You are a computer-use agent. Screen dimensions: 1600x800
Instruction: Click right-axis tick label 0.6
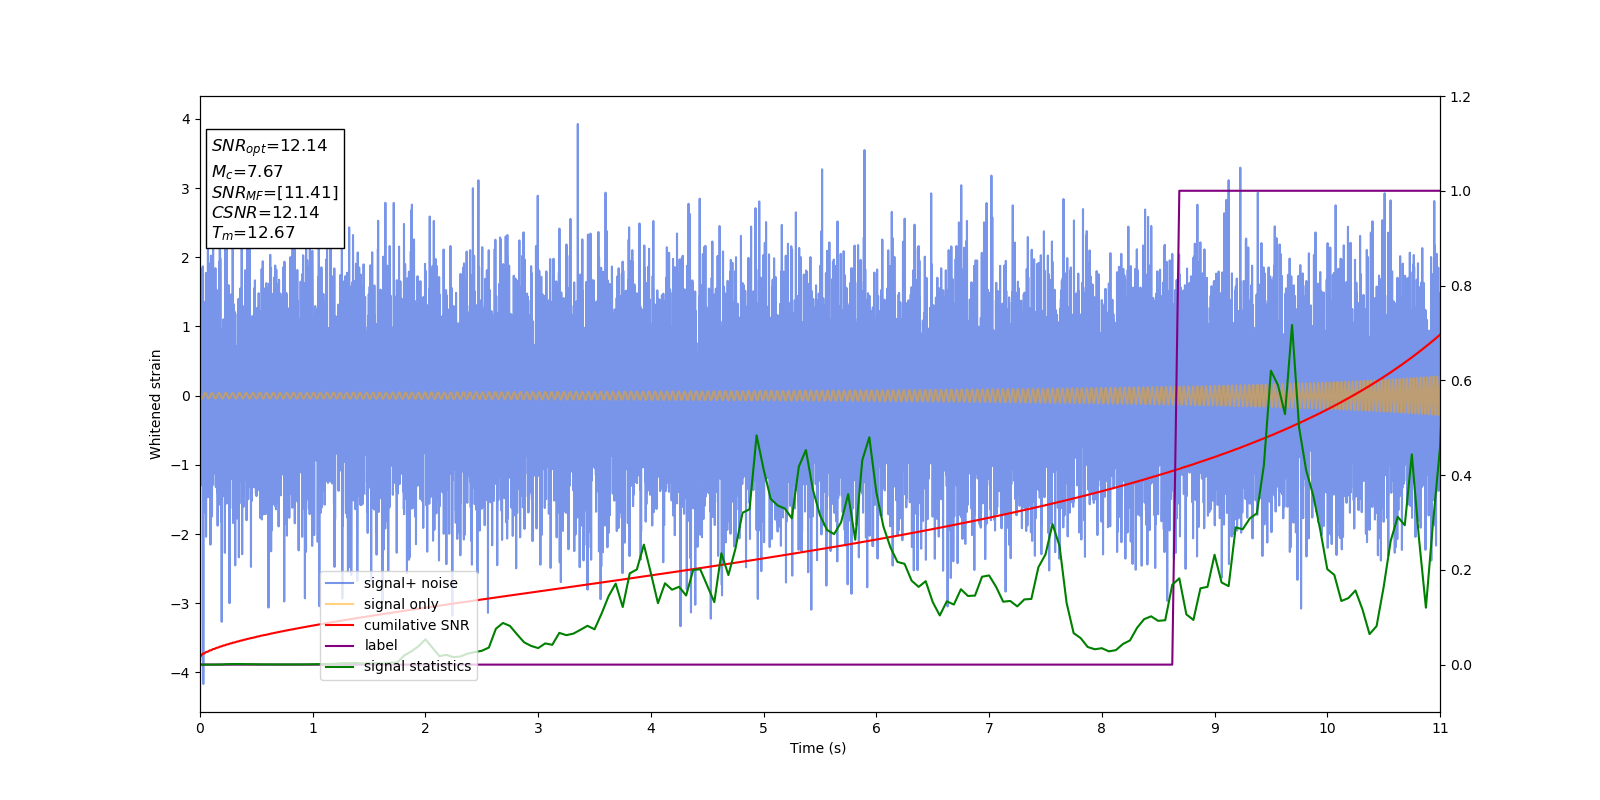coord(1460,381)
